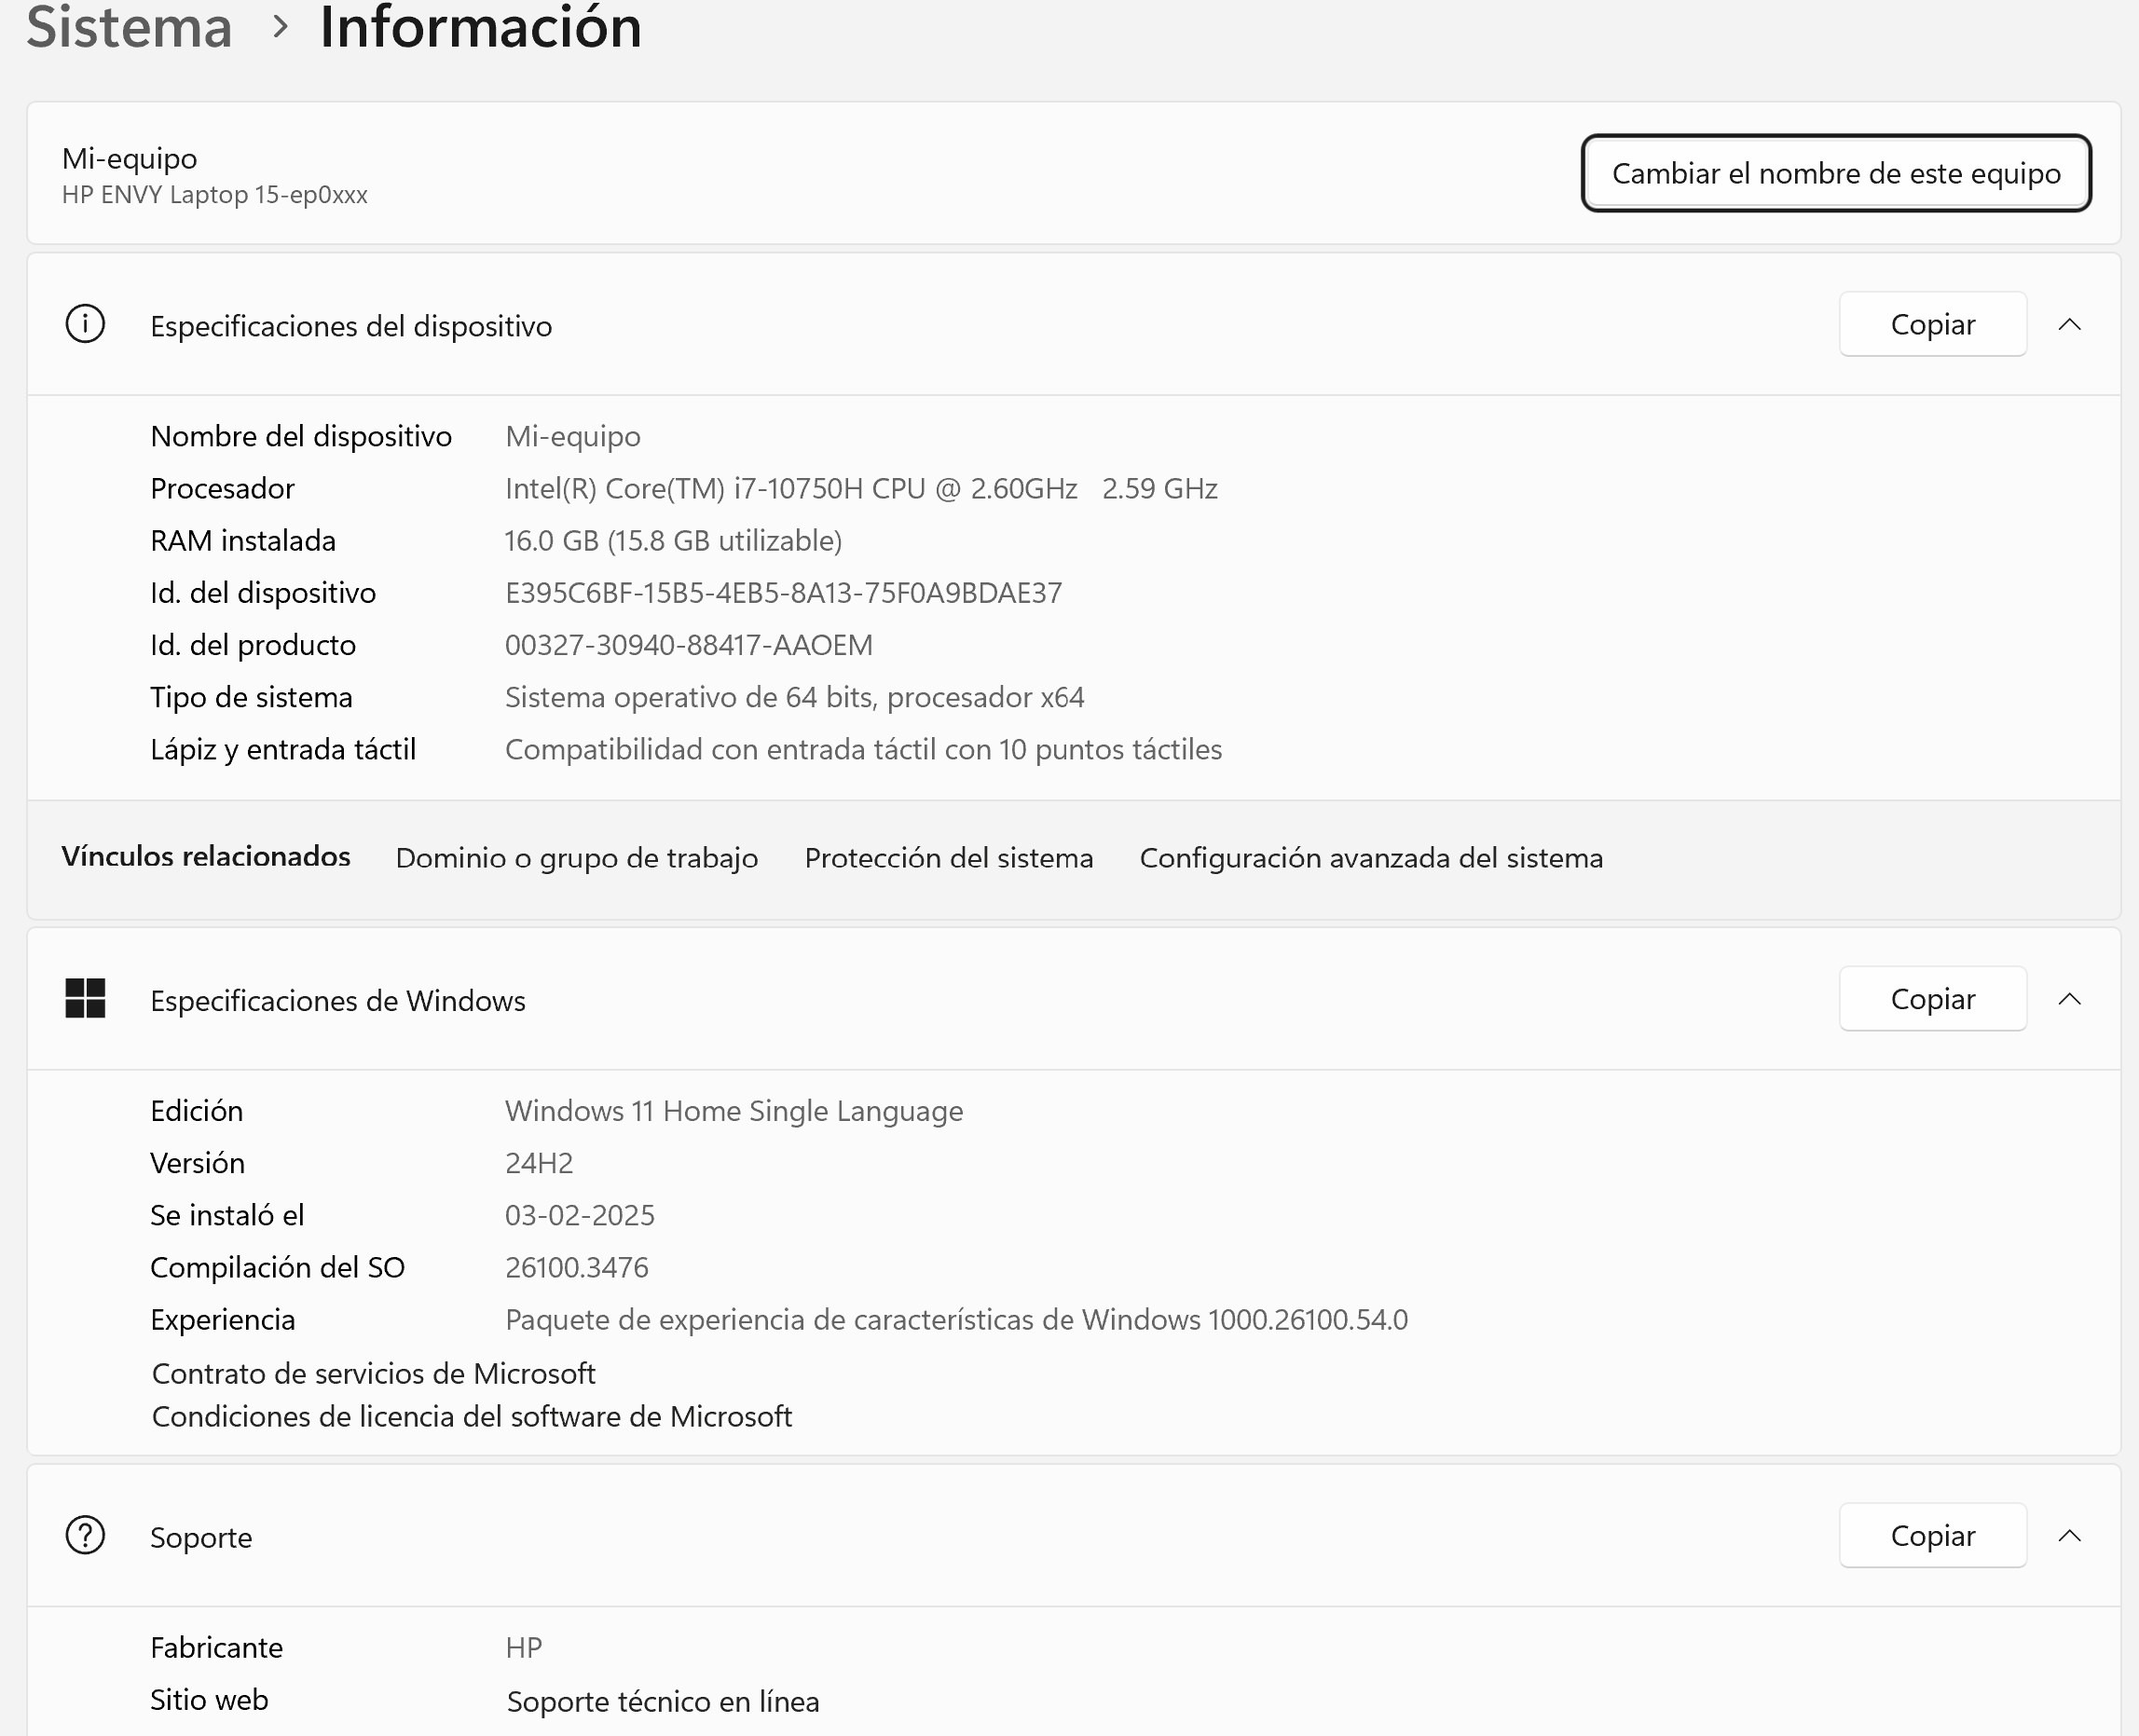Click the Experiencia label
The height and width of the screenshot is (1736, 2139).
pos(222,1320)
